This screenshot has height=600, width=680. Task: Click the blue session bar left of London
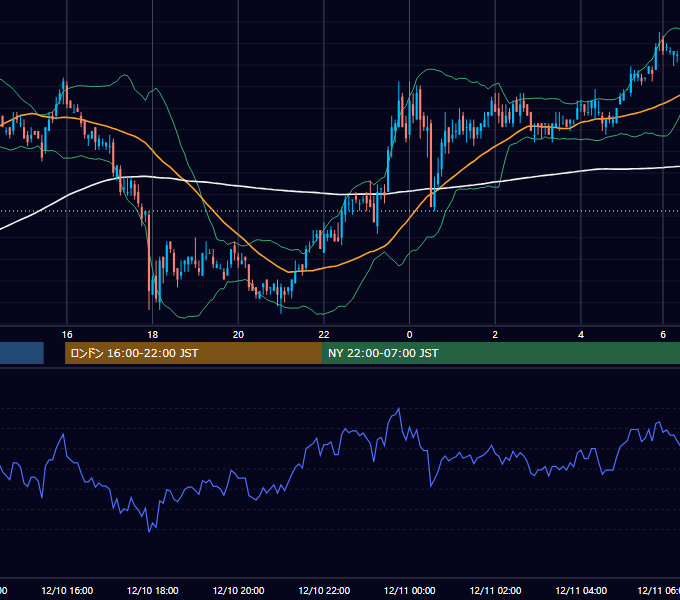pos(22,353)
